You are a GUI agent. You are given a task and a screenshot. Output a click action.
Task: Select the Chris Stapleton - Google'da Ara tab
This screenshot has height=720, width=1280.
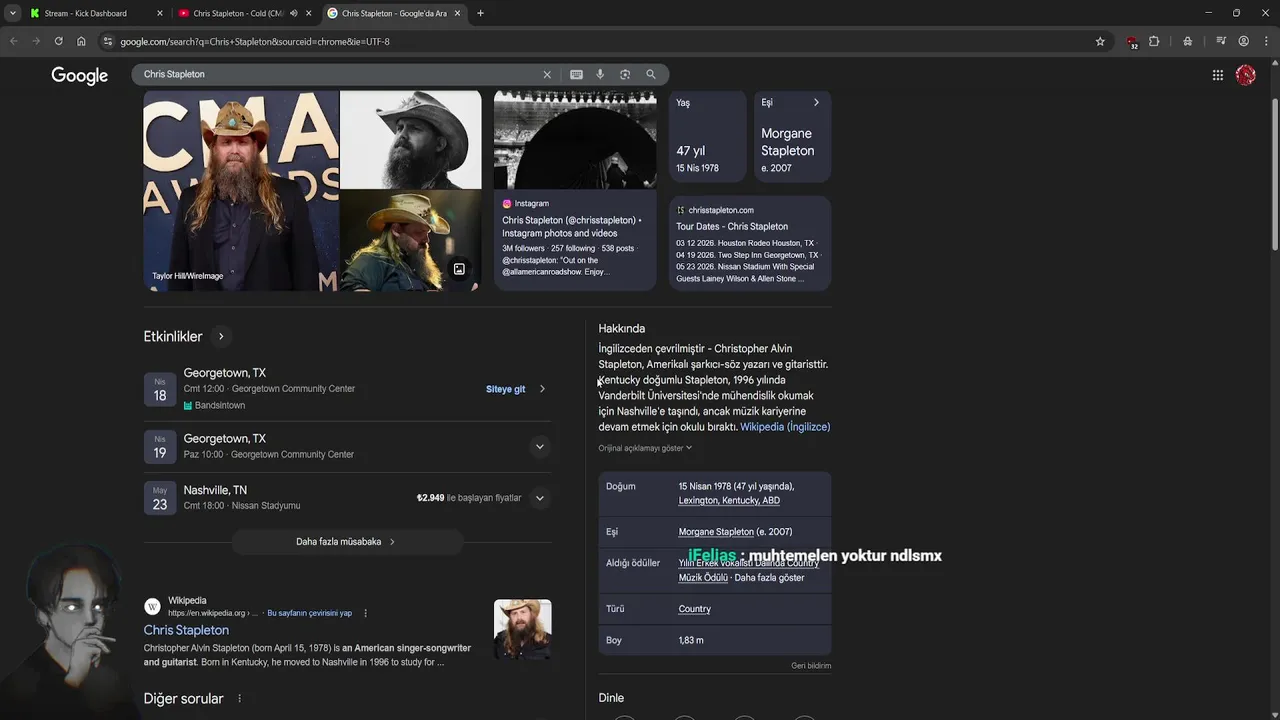[x=394, y=13]
